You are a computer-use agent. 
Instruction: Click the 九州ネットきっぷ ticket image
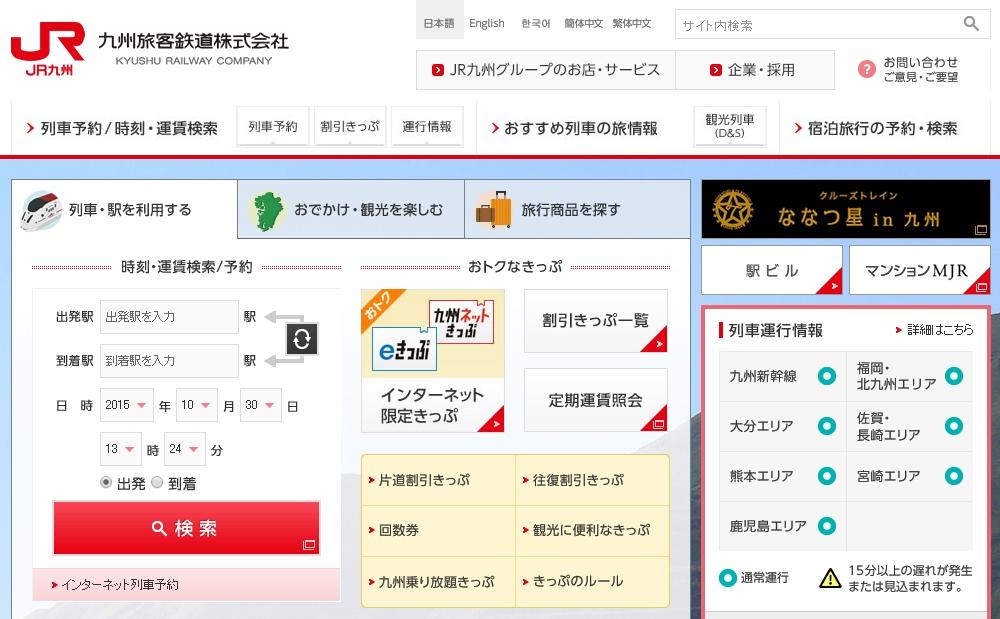point(461,322)
